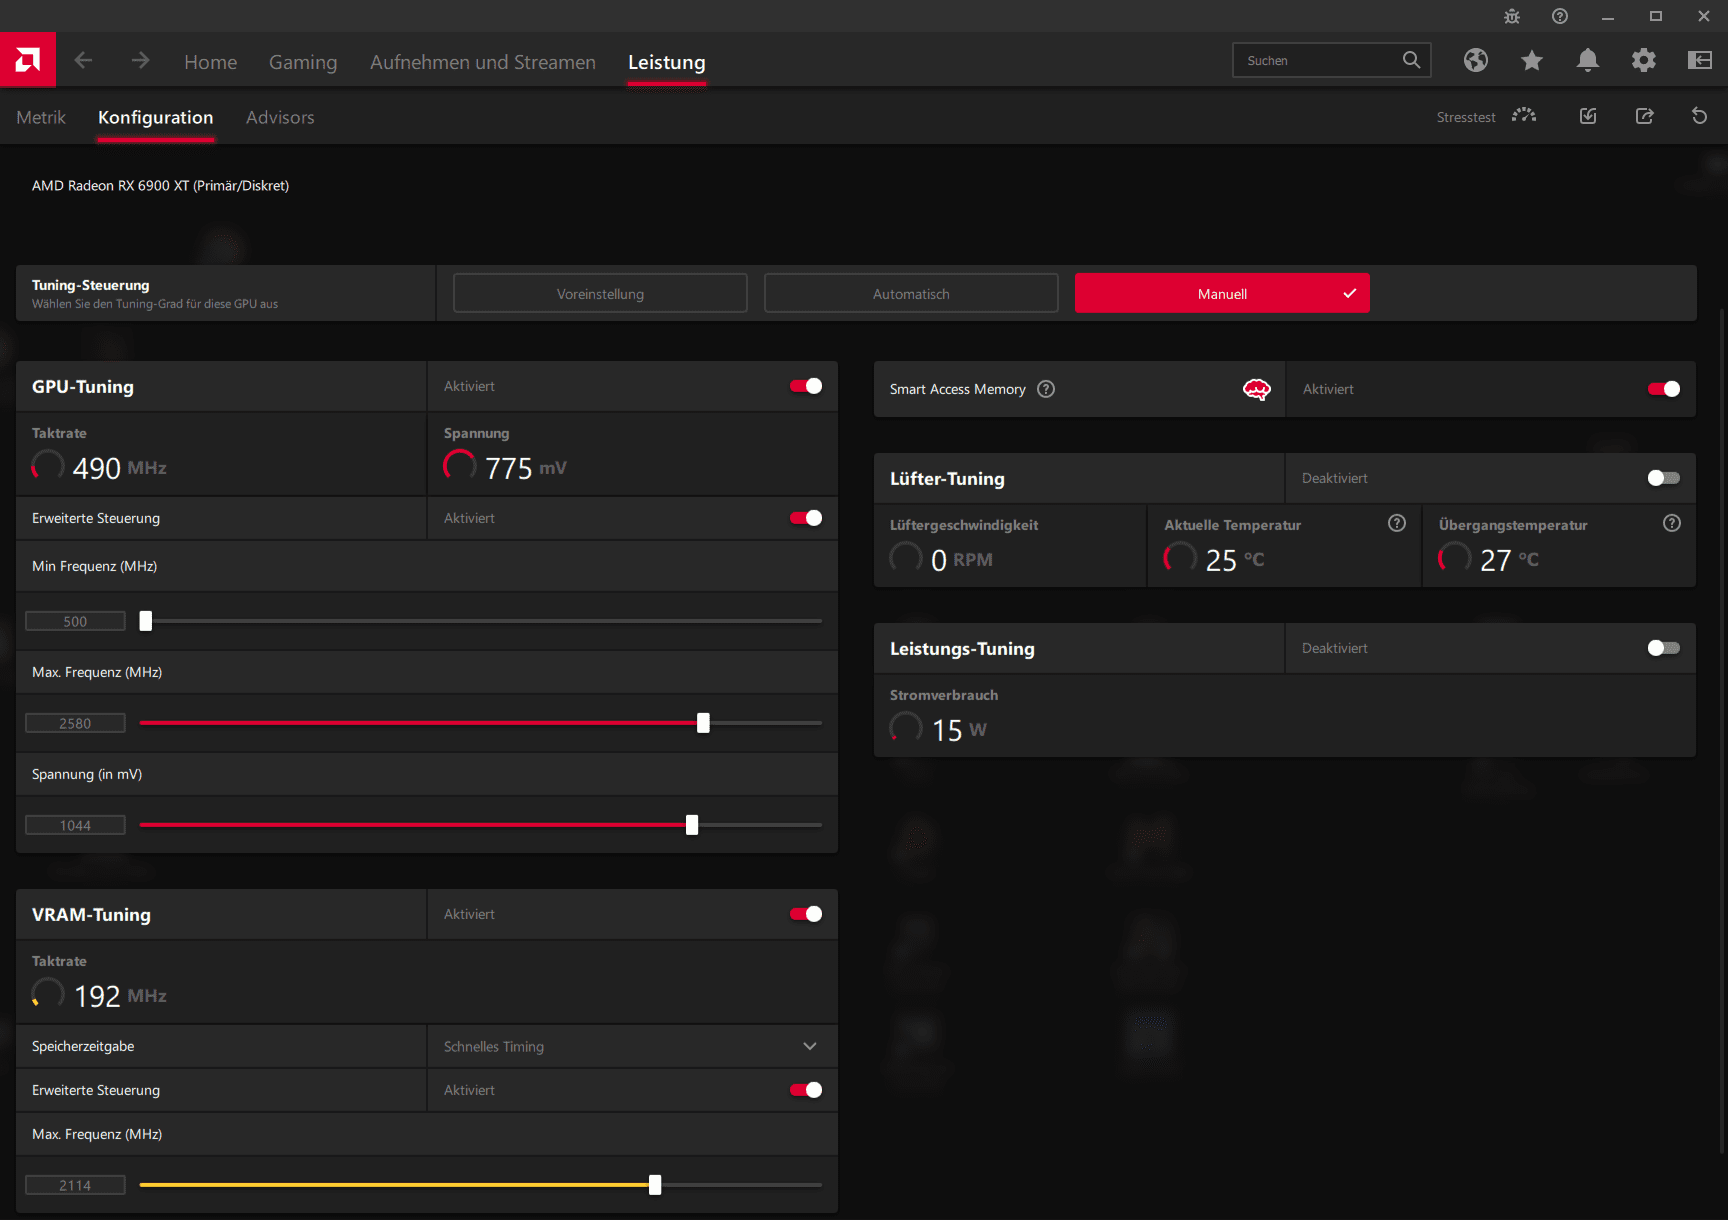This screenshot has width=1728, height=1220.
Task: Click the load profile icon
Action: [x=1588, y=116]
